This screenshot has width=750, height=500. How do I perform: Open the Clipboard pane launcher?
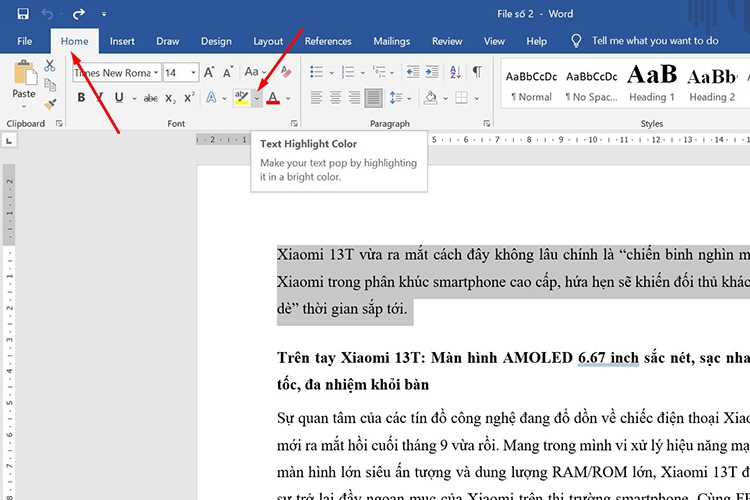[59, 123]
